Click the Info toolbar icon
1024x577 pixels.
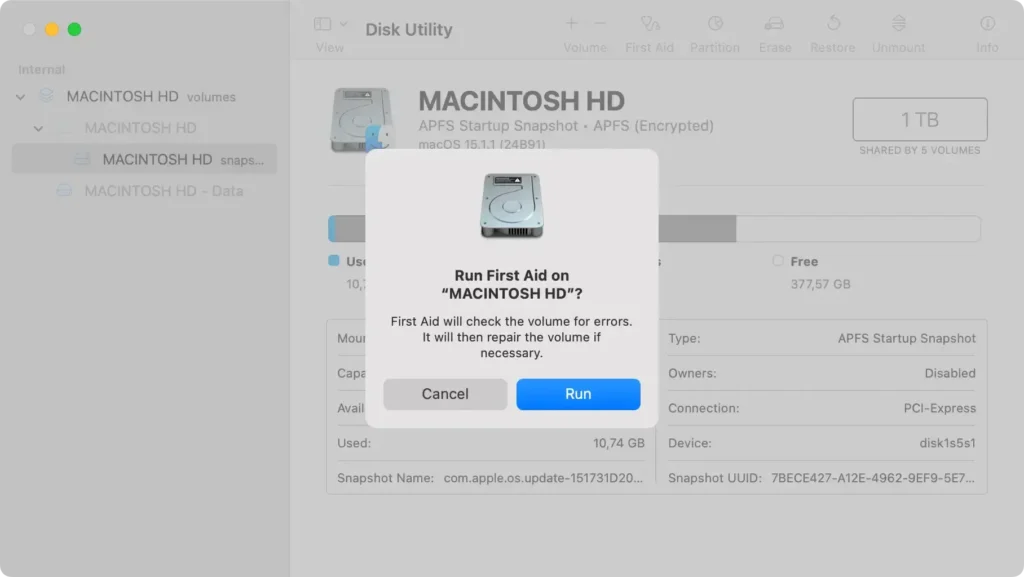point(987,23)
